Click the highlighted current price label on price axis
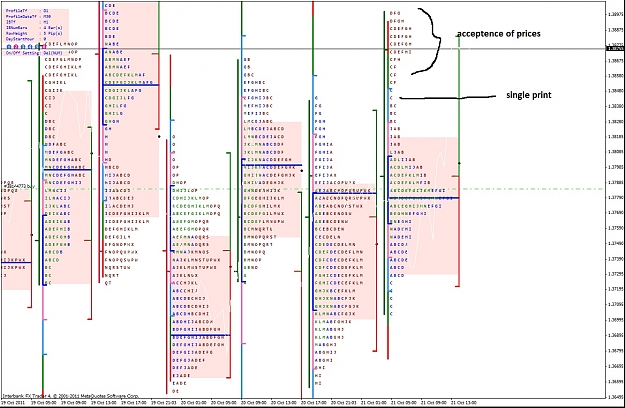The image size is (625, 408). pos(615,49)
